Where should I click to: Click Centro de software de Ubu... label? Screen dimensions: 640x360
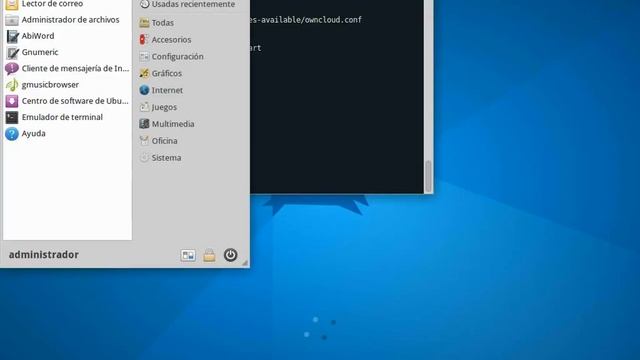coord(75,101)
